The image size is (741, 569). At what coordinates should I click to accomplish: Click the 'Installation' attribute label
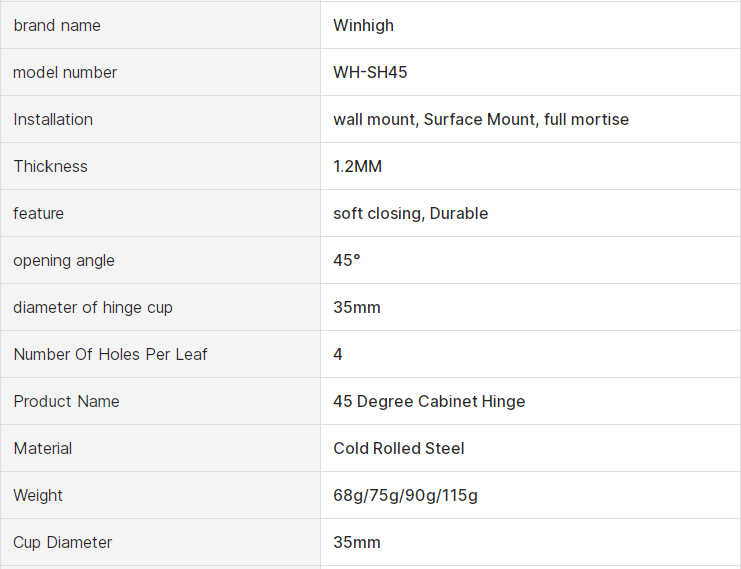pyautogui.click(x=53, y=120)
